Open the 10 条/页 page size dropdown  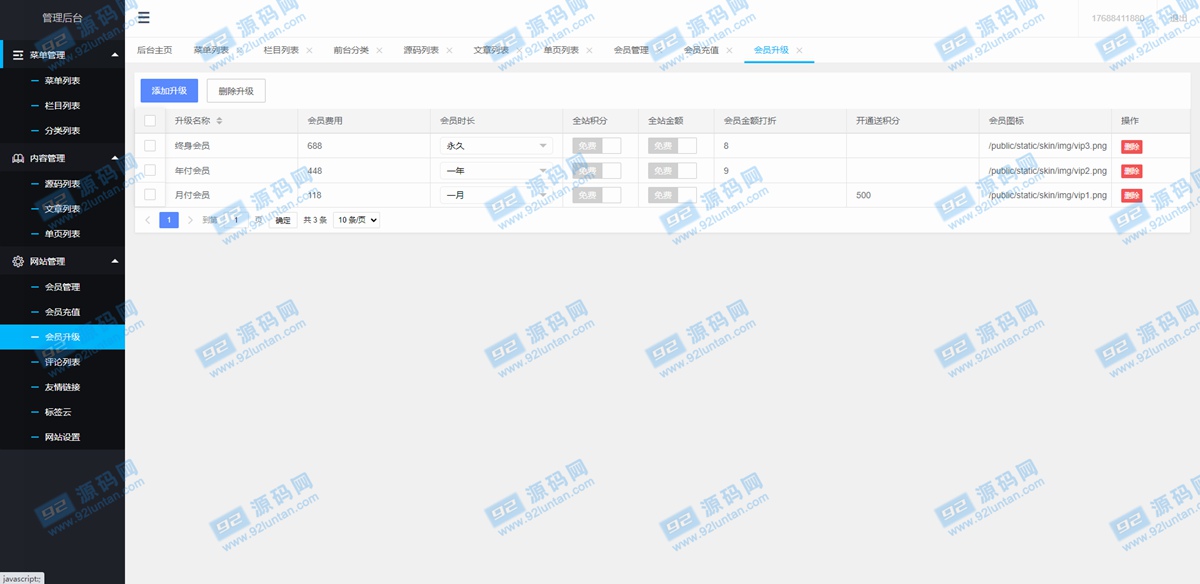(357, 220)
